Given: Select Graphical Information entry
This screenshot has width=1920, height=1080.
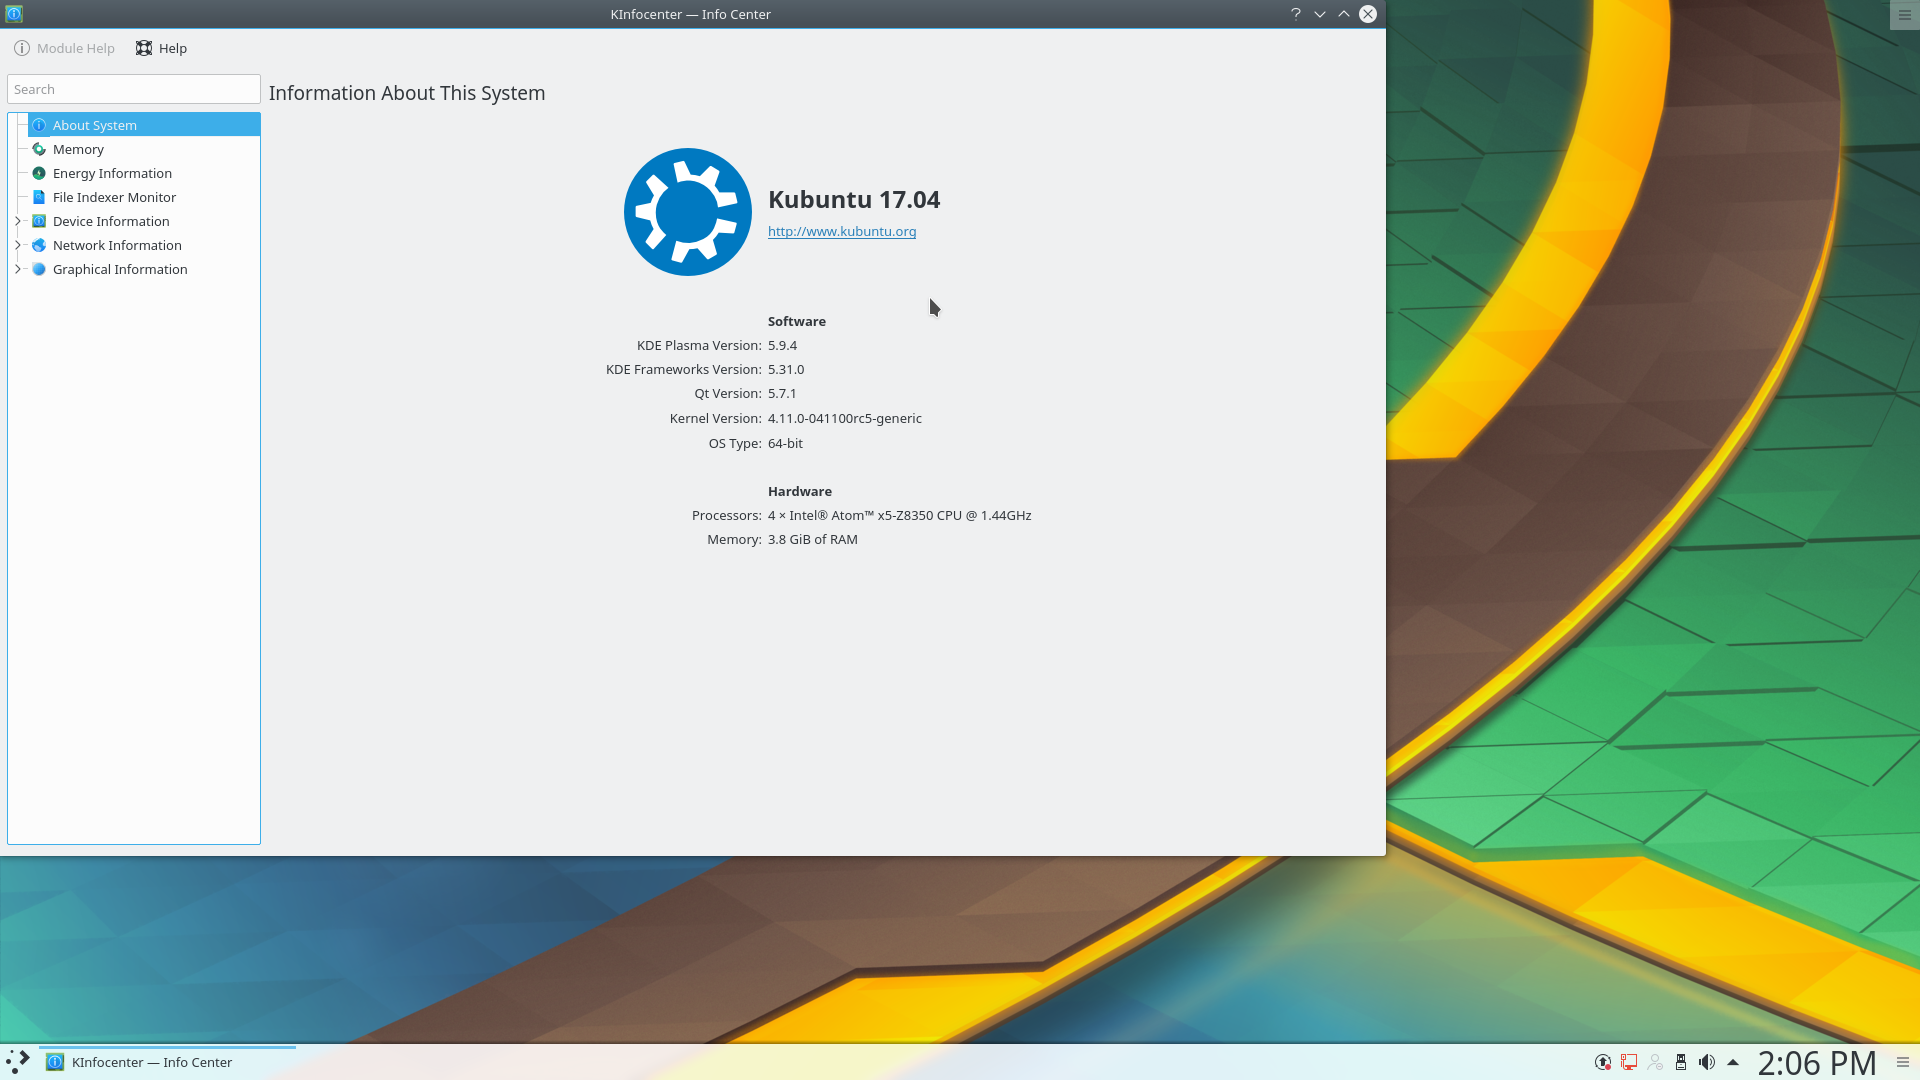Looking at the screenshot, I should coord(120,269).
